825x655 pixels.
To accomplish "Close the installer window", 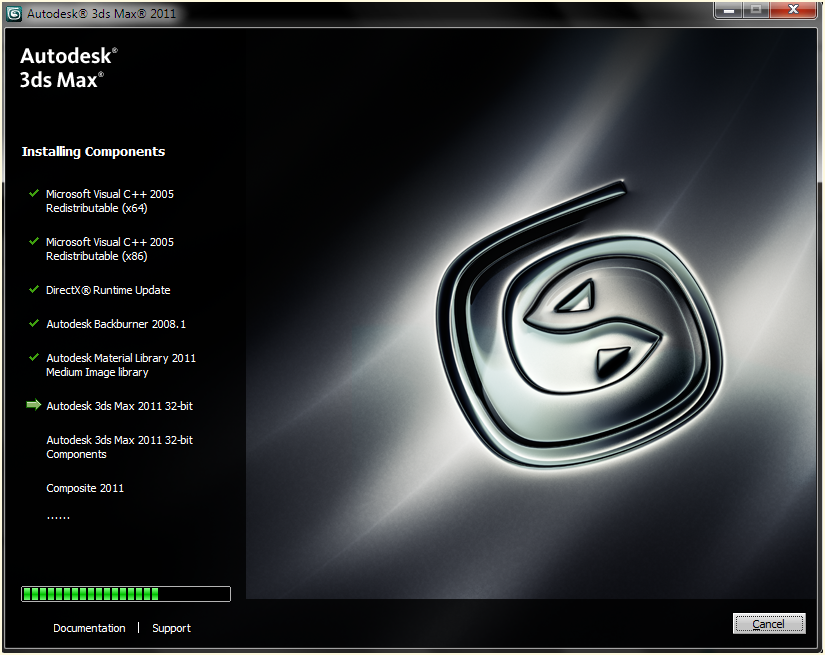I will pyautogui.click(x=793, y=10).
